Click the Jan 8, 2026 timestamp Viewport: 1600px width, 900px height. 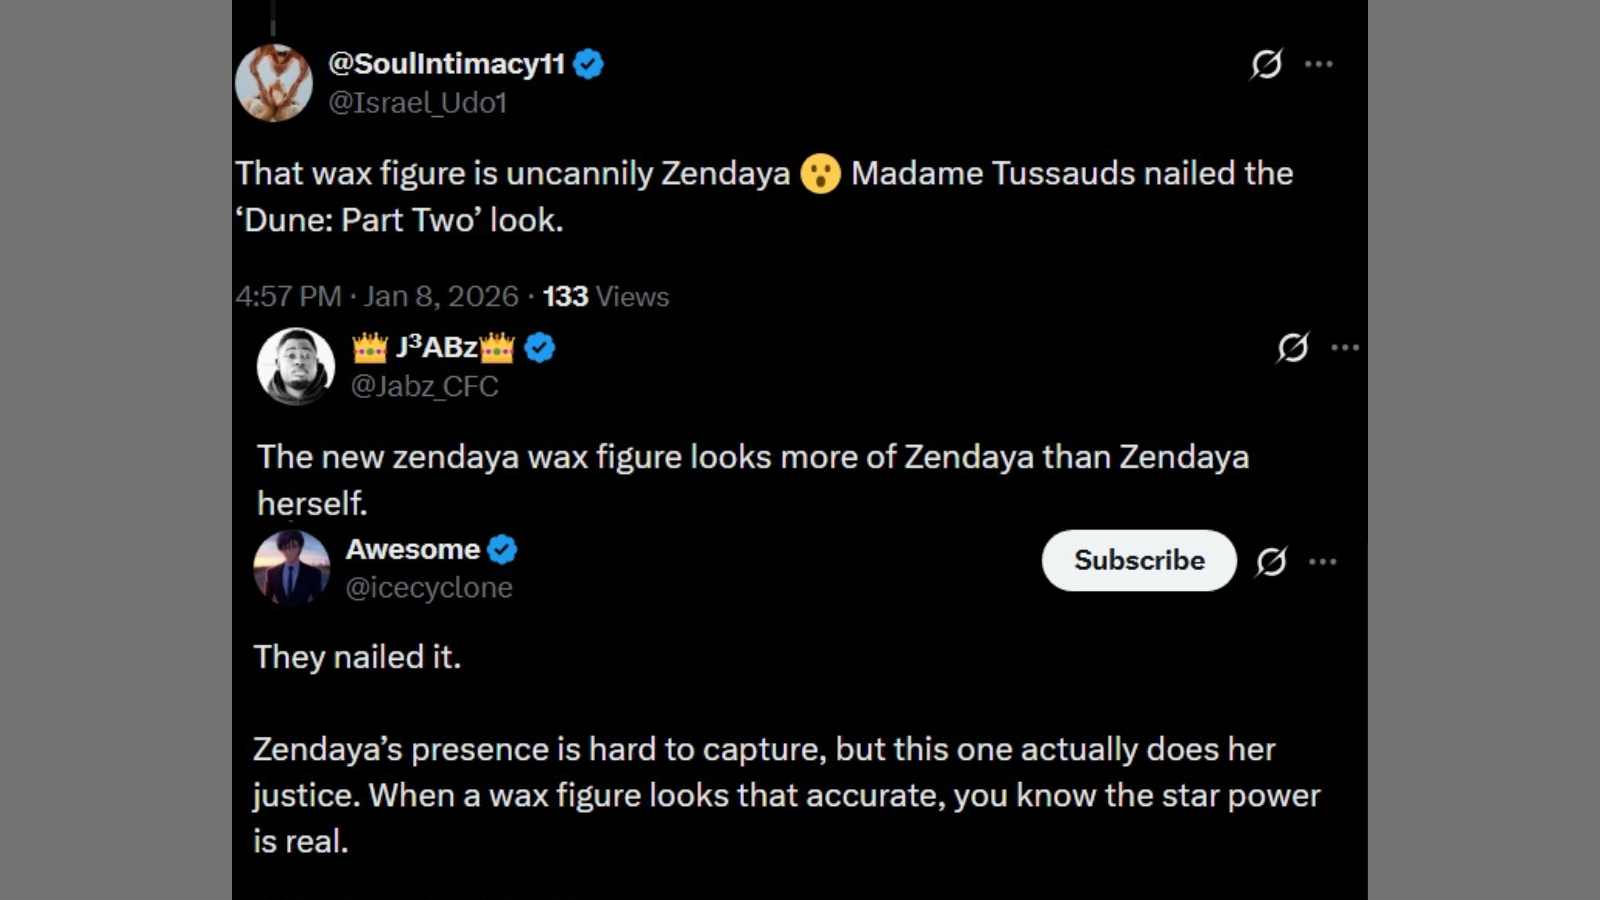pyautogui.click(x=440, y=296)
